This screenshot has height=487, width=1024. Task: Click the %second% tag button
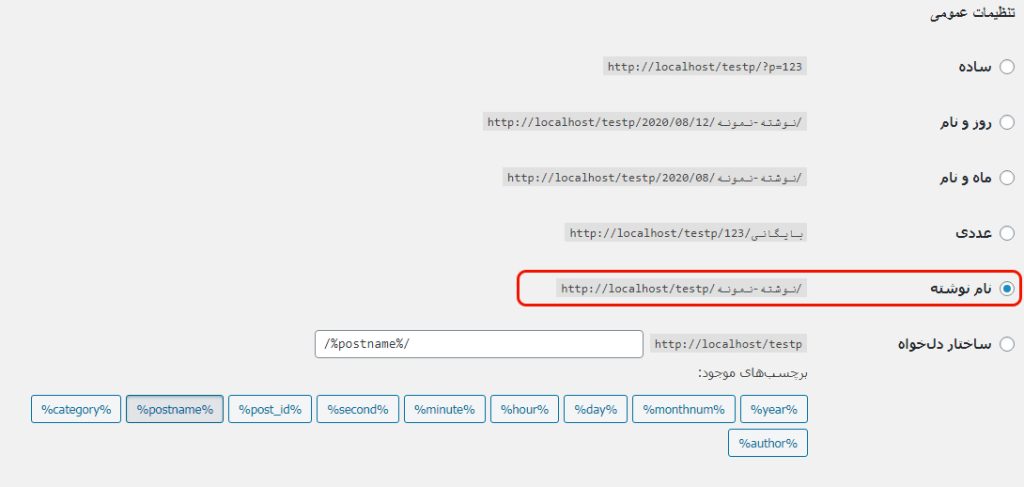358,409
